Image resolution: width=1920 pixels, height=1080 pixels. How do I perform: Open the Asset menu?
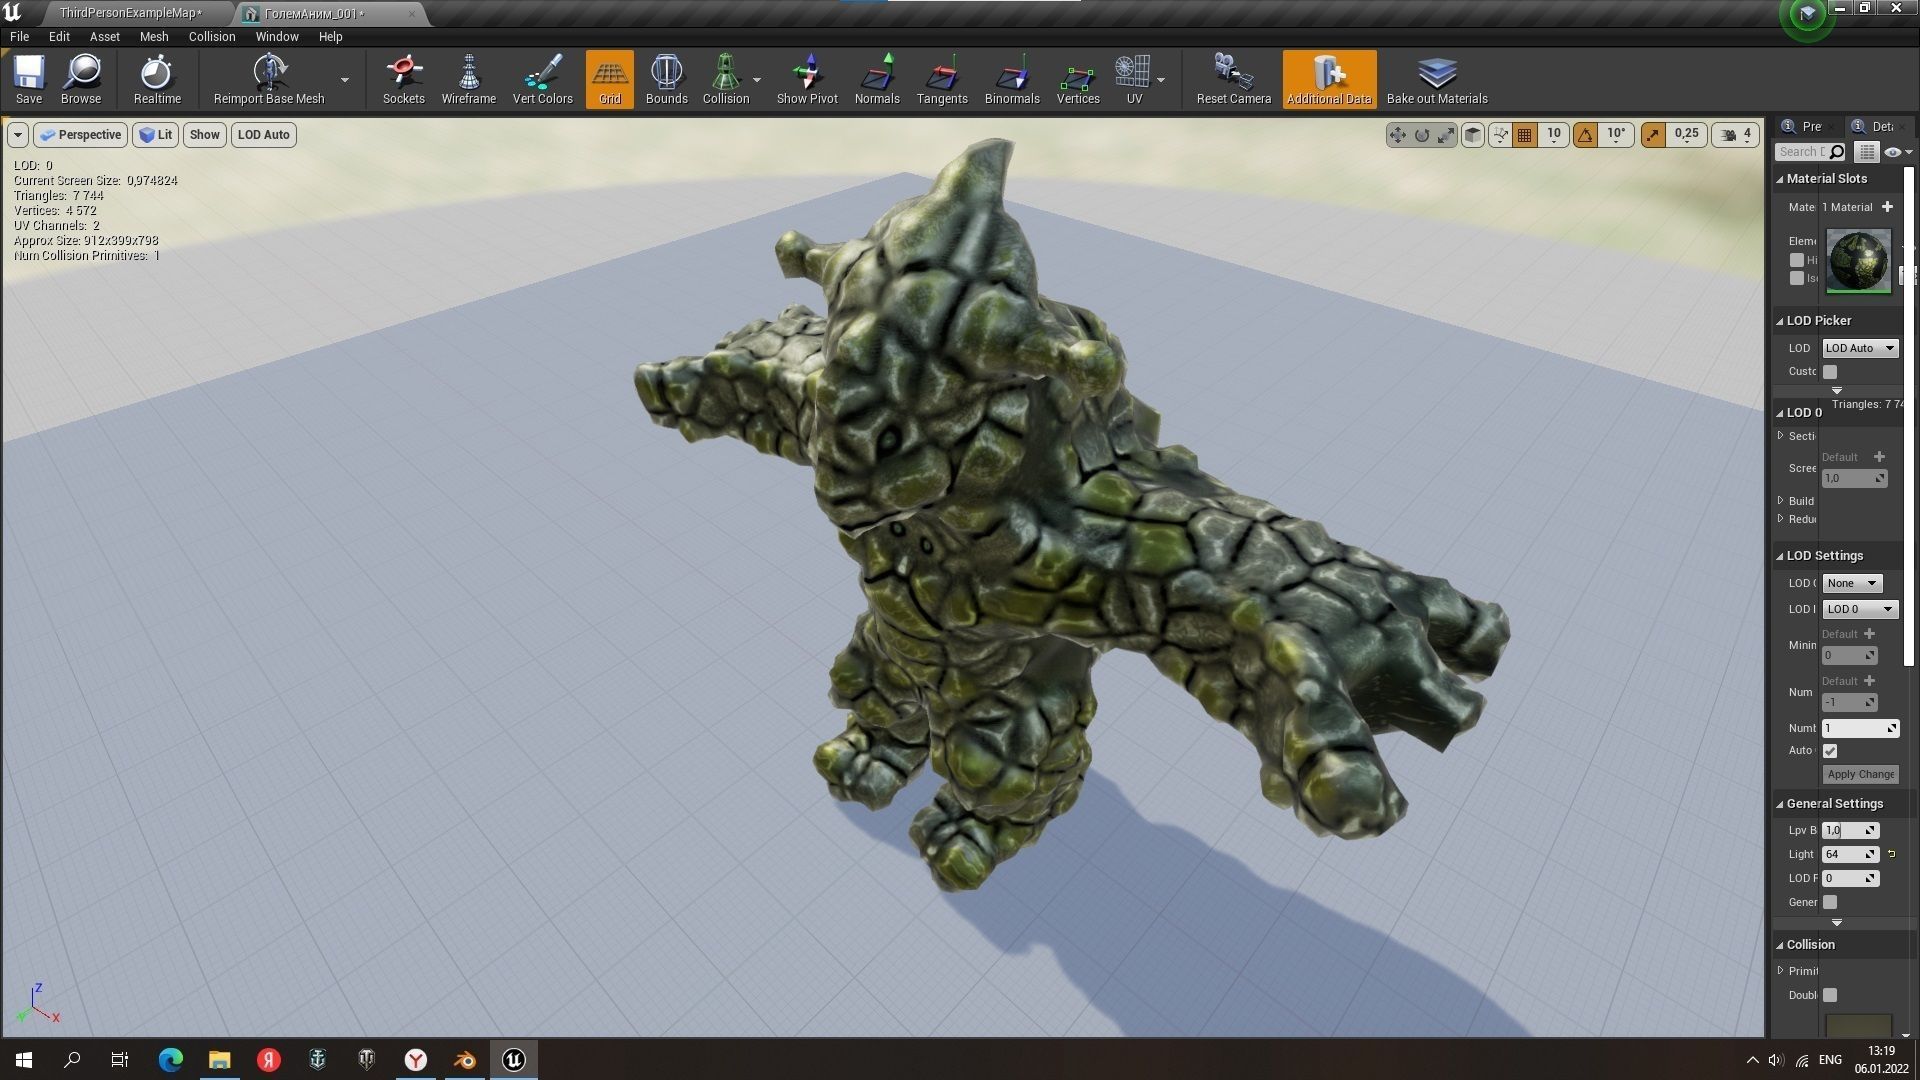(105, 36)
